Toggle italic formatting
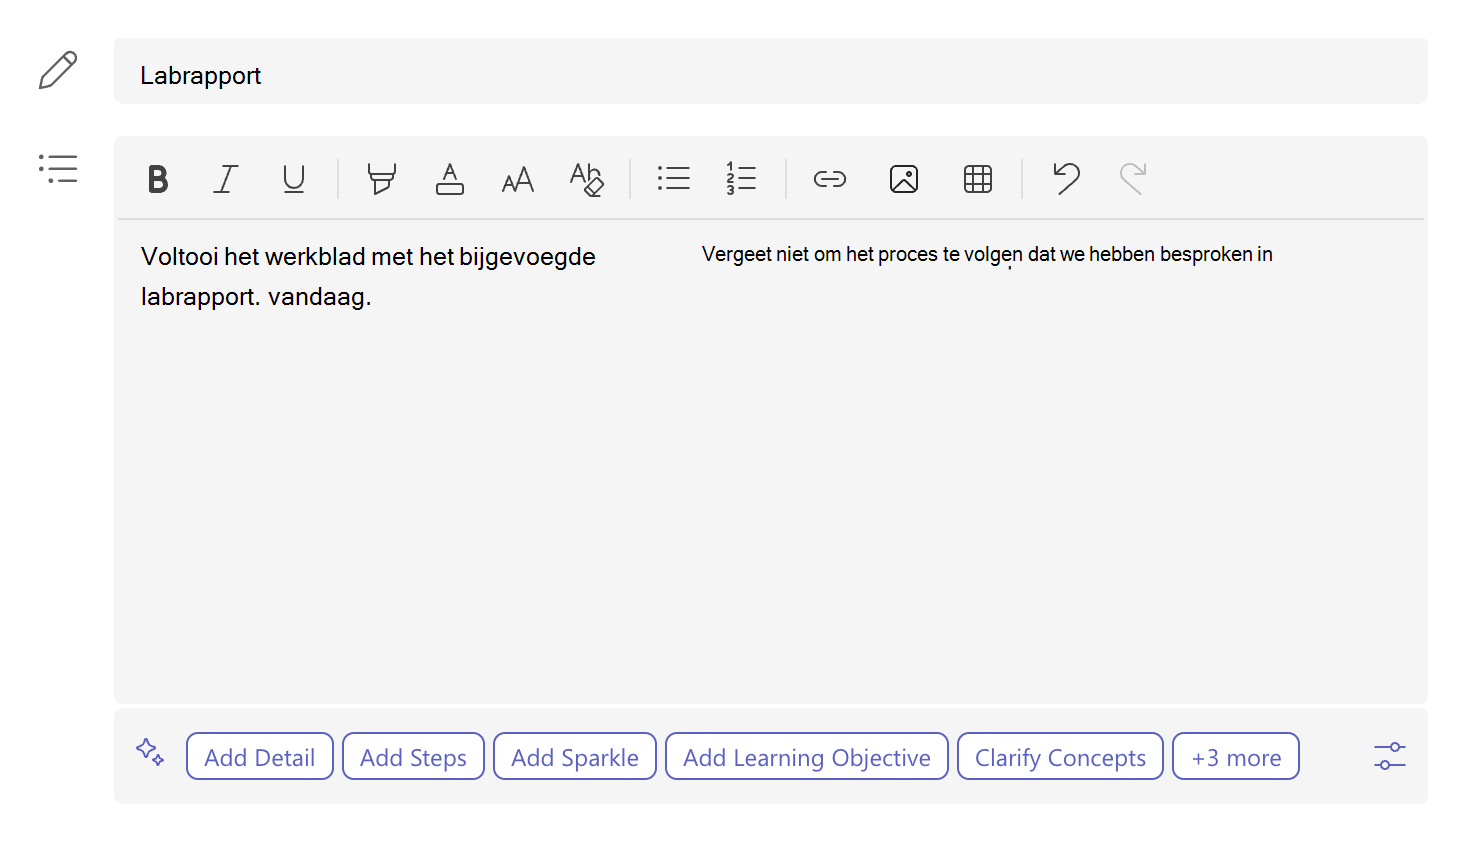1460x844 pixels. 226,179
